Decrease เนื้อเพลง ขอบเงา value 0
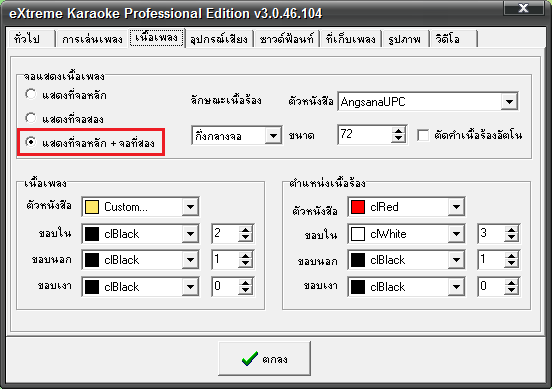This screenshot has height=389, width=552. coord(245,291)
